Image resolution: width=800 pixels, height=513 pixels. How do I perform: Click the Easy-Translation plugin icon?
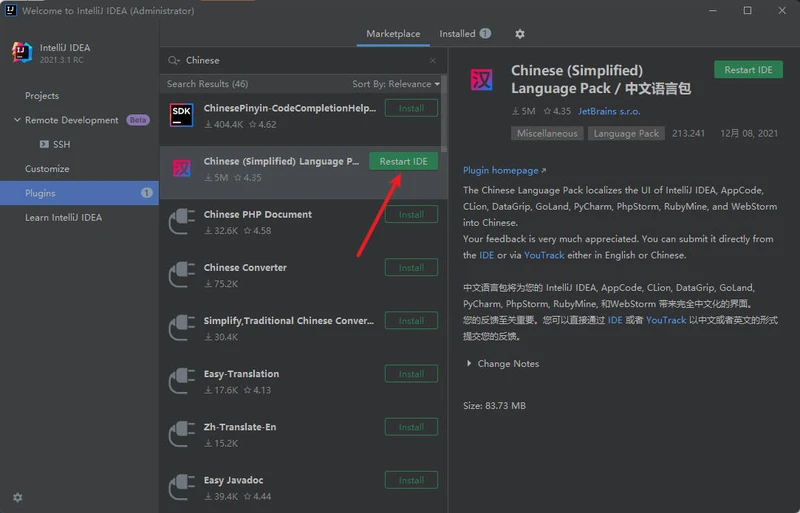point(182,381)
